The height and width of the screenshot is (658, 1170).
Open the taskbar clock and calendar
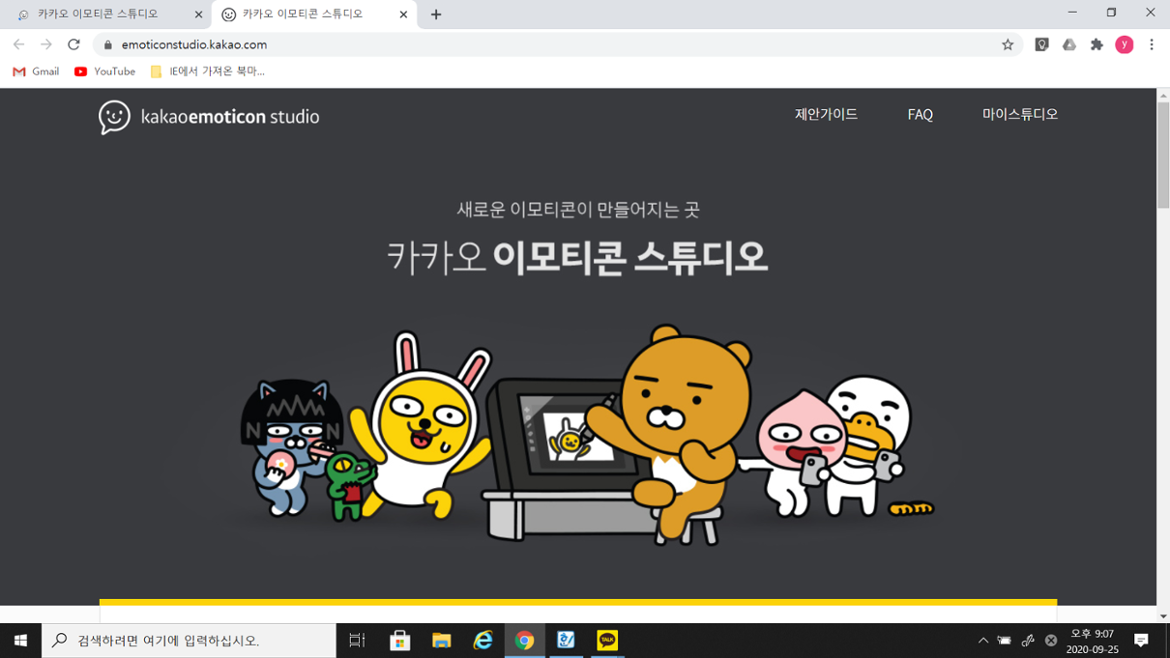pyautogui.click(x=1092, y=641)
